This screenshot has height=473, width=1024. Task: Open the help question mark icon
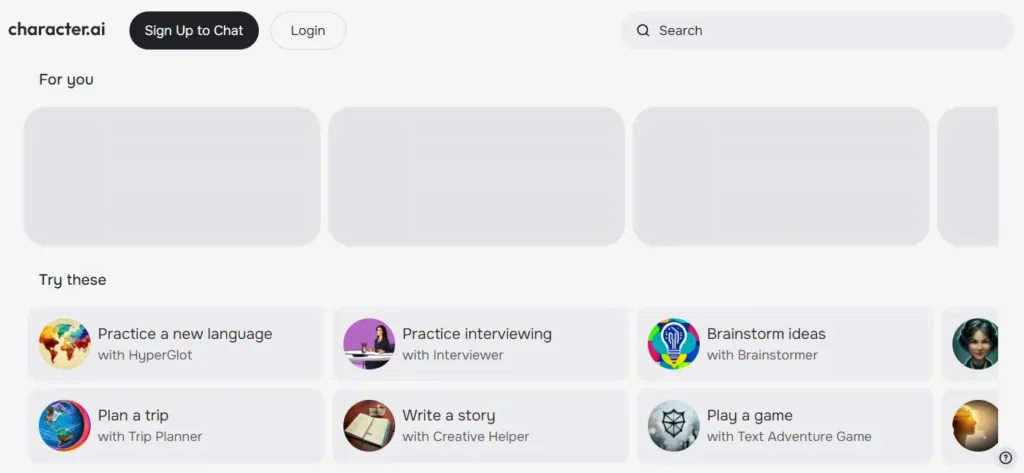coord(1006,457)
